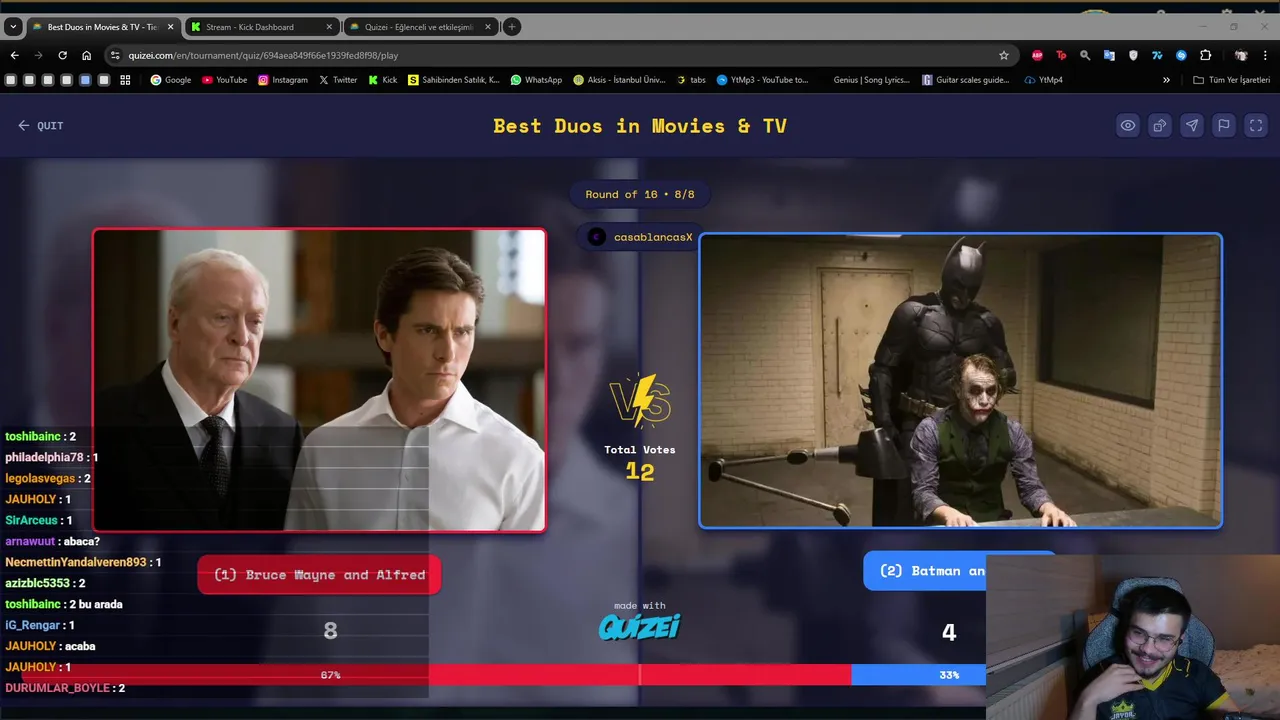
Task: Open the red Tp extension icon
Action: click(1061, 55)
